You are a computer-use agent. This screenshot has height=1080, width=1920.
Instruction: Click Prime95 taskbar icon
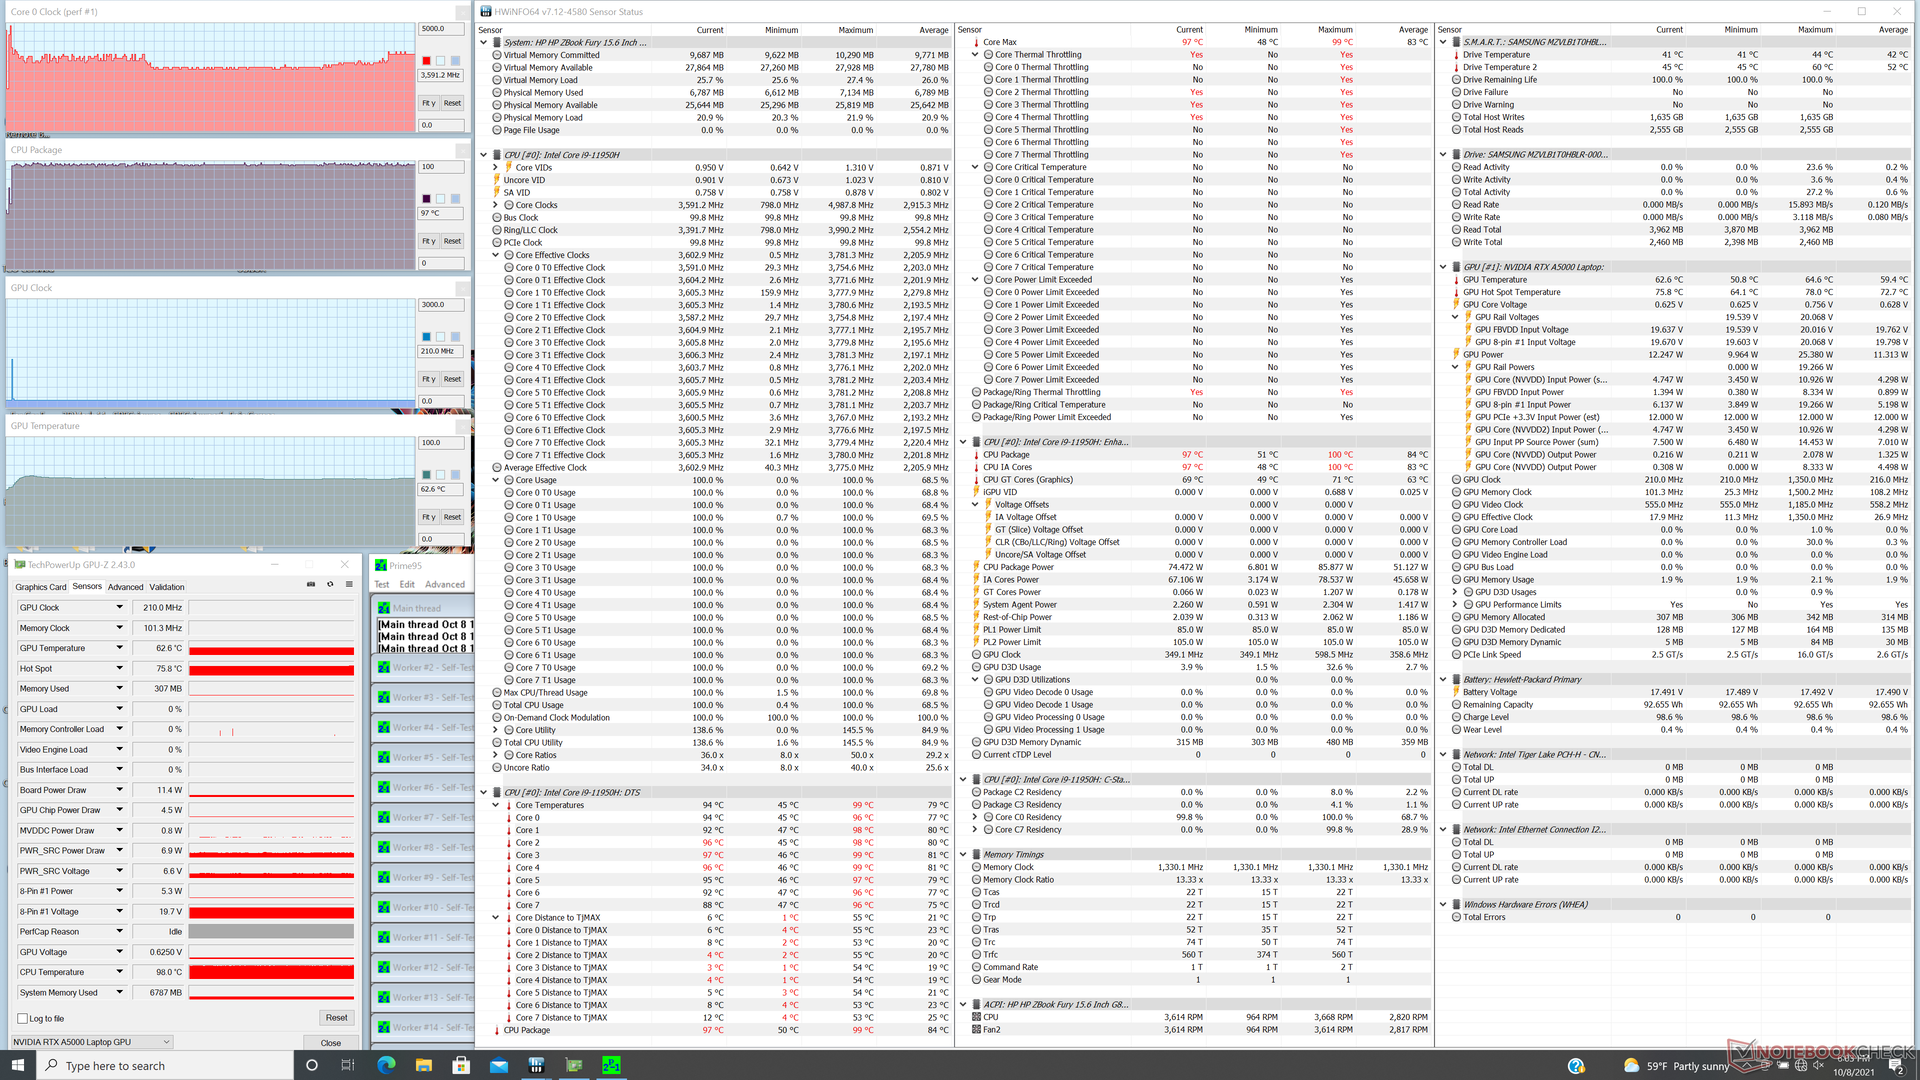pos(611,1065)
